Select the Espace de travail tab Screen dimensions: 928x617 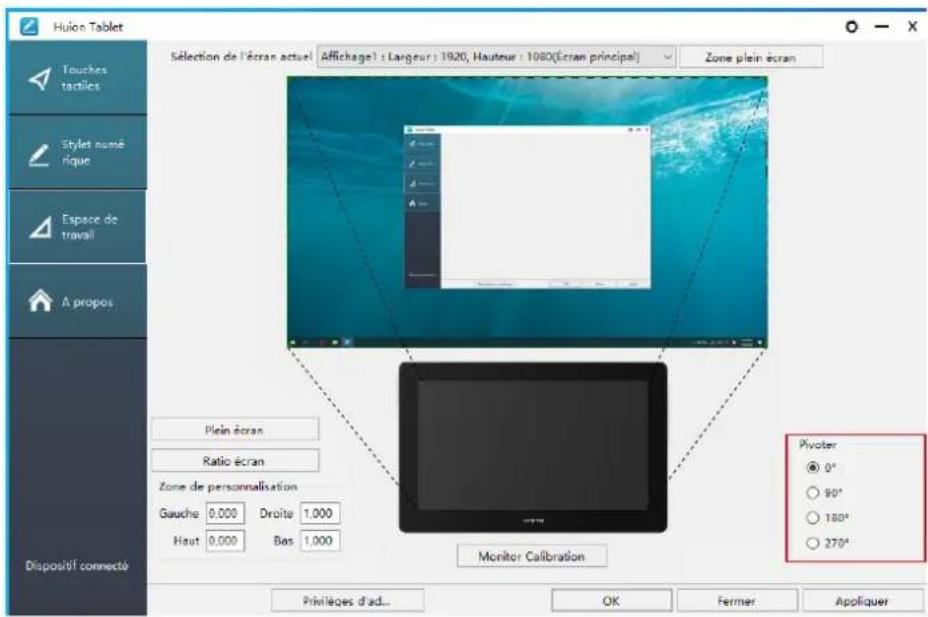(78, 227)
